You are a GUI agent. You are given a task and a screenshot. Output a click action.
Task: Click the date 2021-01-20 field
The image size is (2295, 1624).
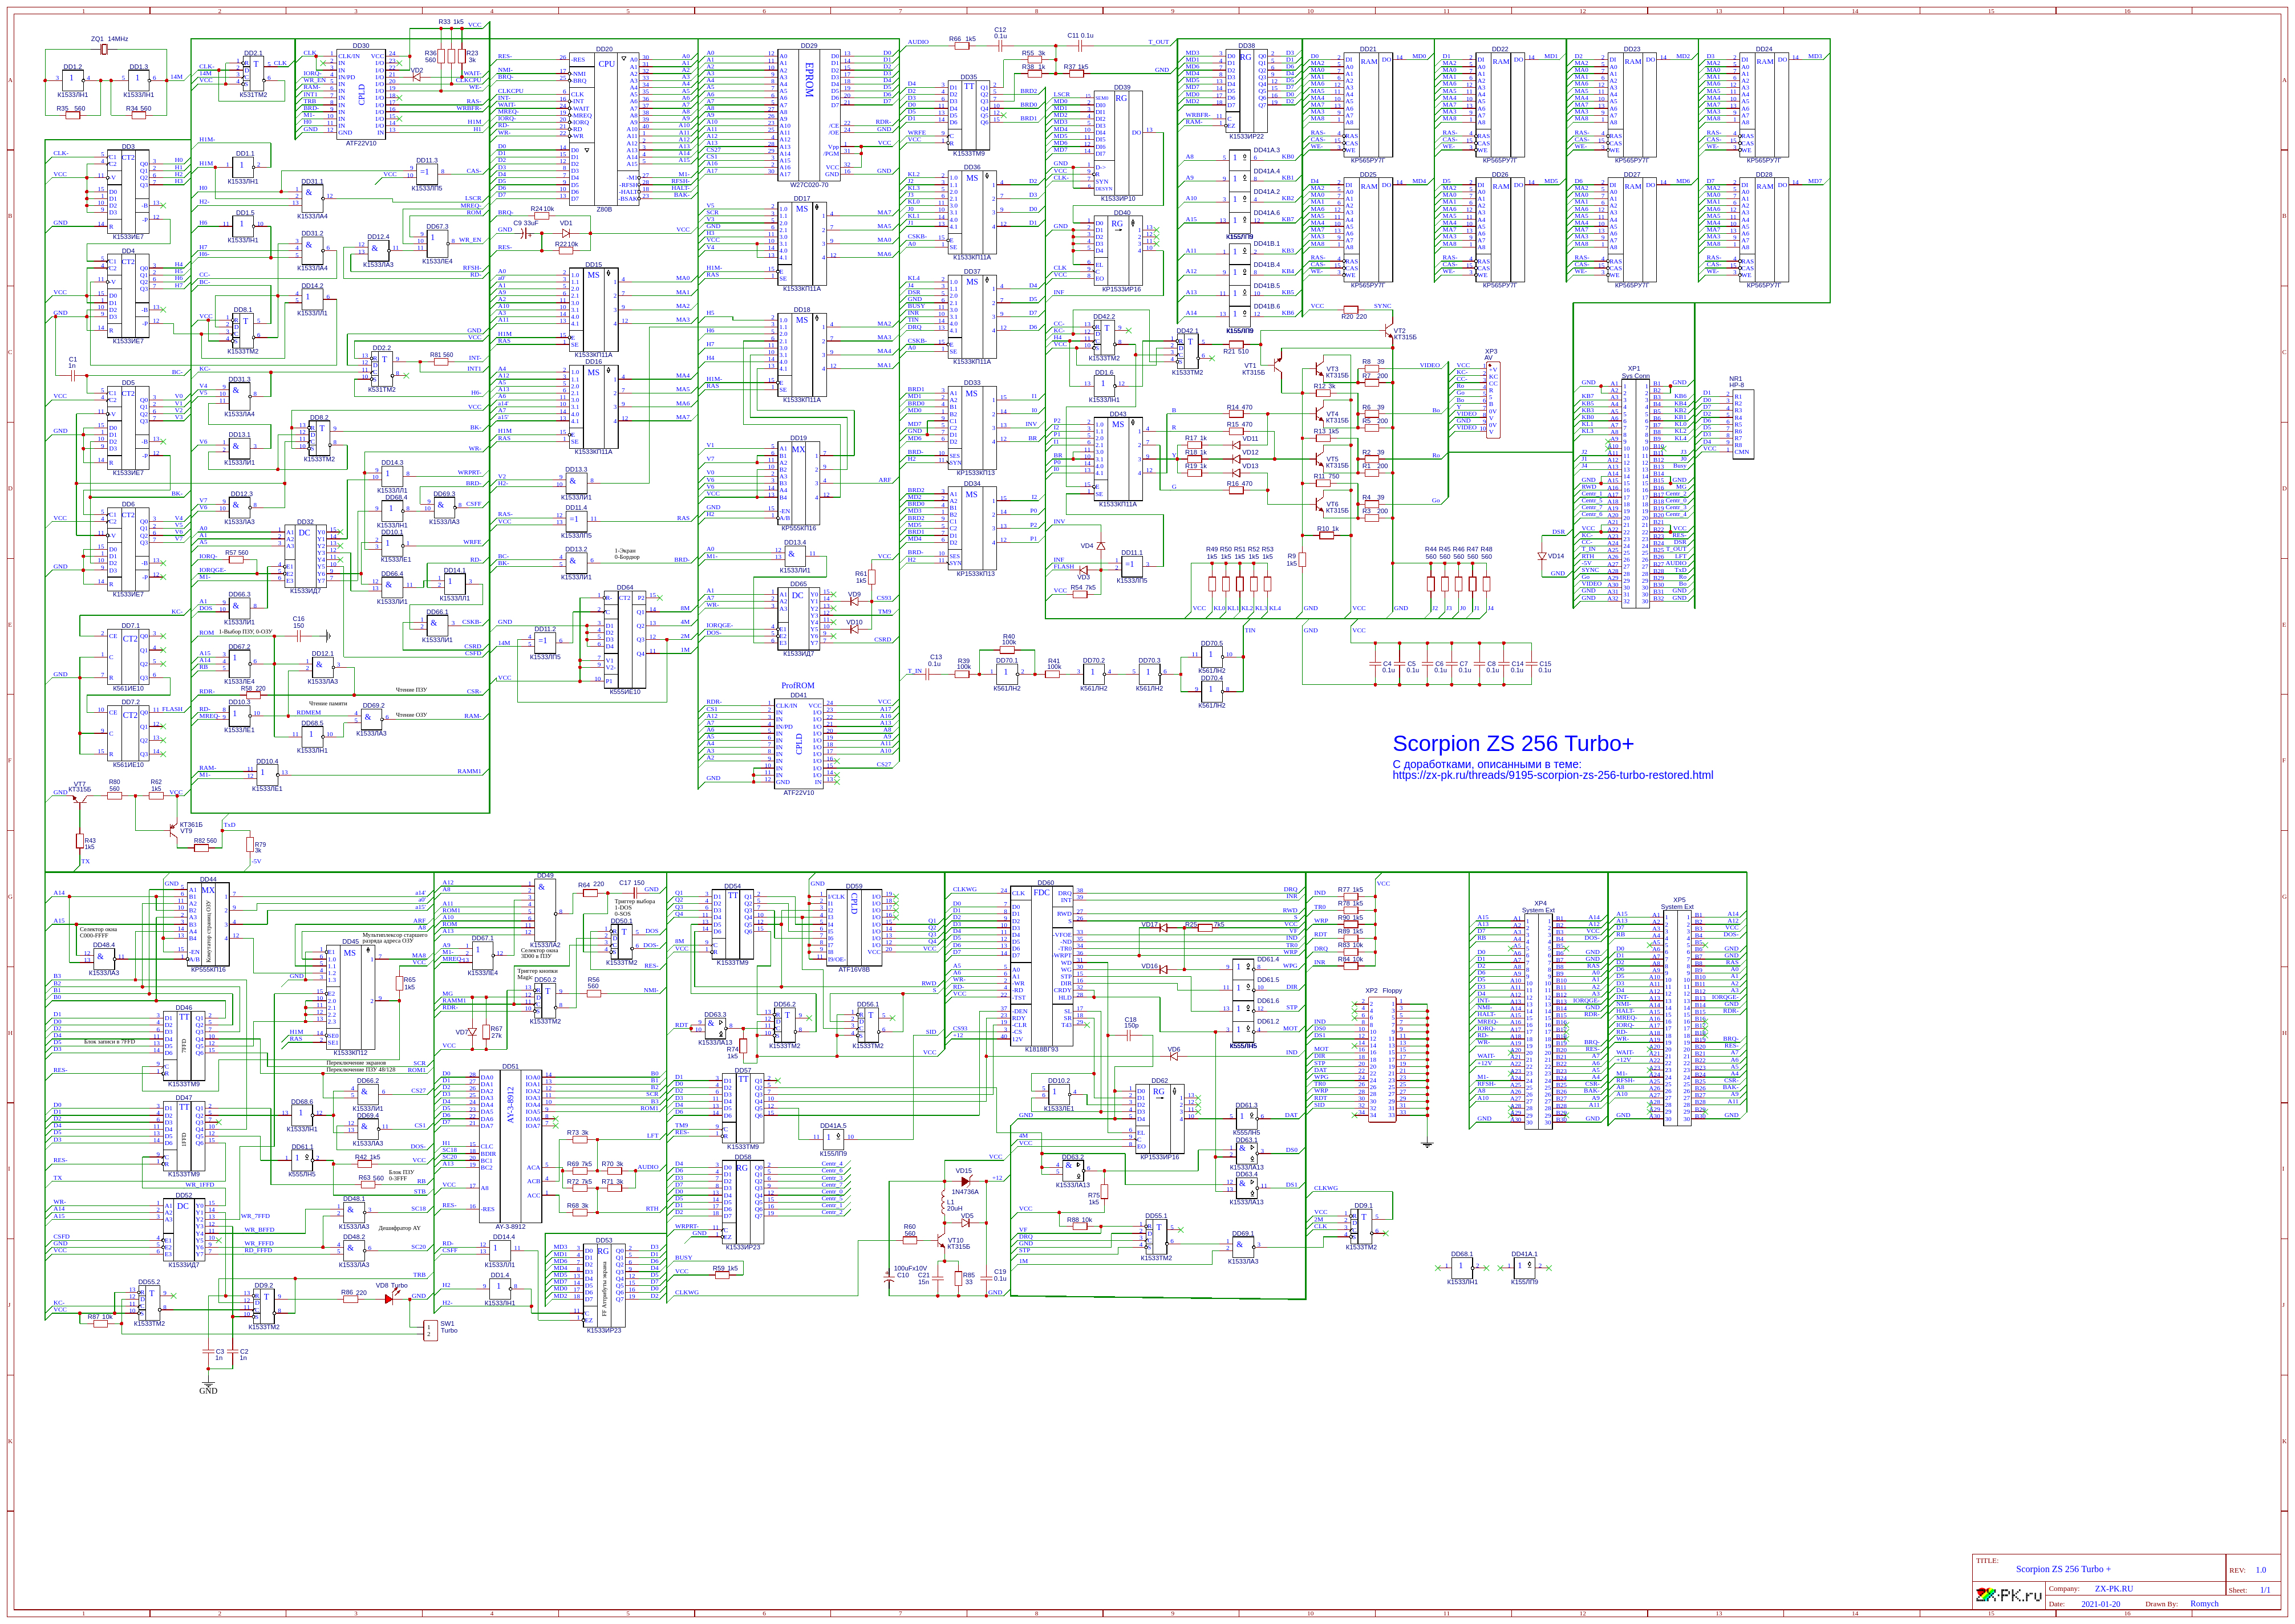(x=2100, y=1604)
